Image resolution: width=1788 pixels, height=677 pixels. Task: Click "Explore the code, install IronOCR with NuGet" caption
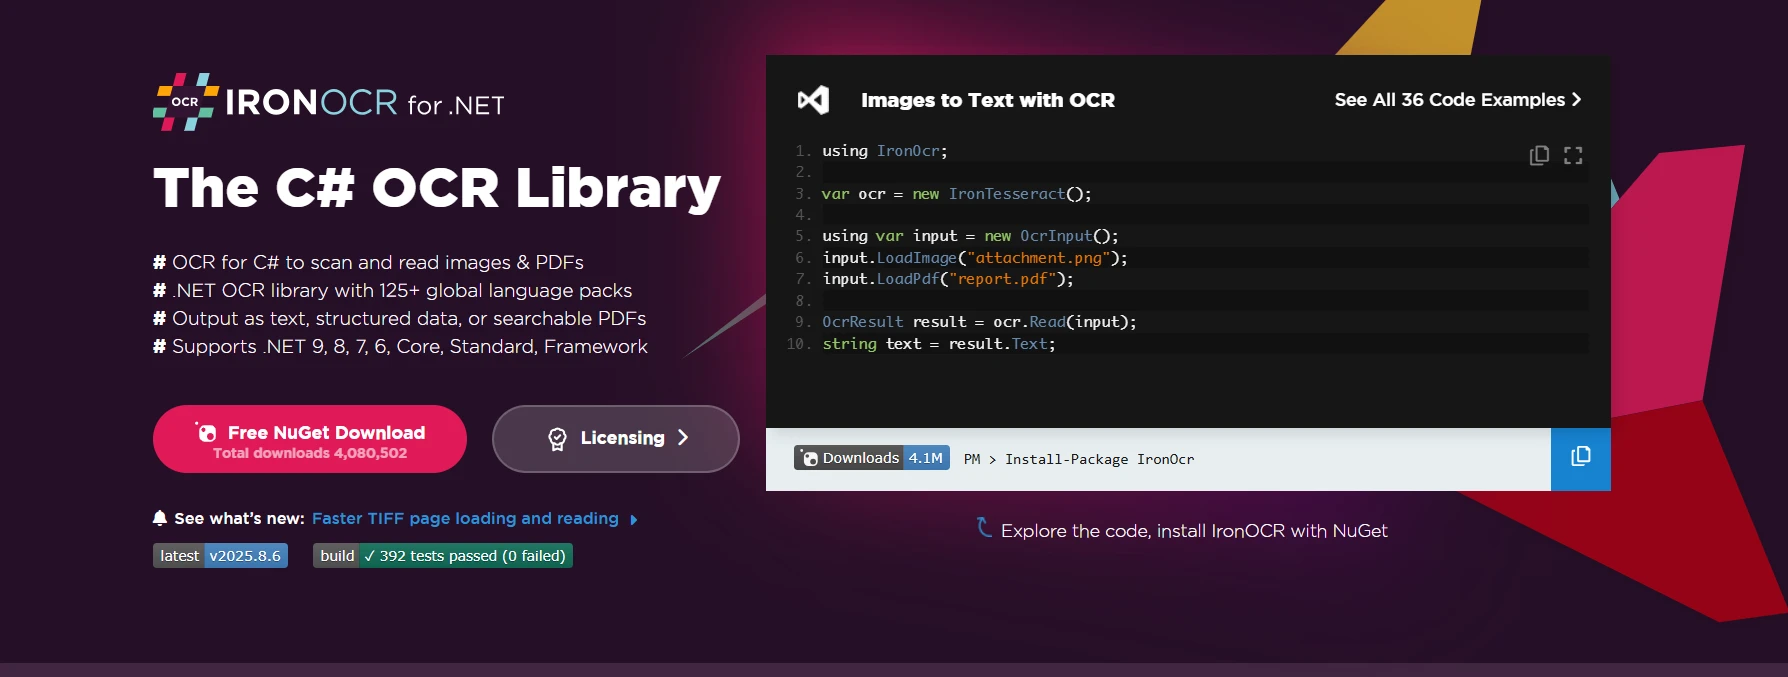tap(1194, 531)
